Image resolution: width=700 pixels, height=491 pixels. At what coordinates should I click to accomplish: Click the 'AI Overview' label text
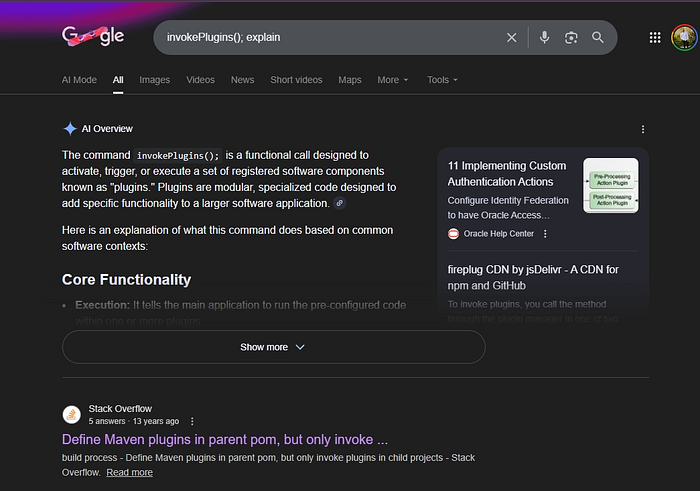107,129
